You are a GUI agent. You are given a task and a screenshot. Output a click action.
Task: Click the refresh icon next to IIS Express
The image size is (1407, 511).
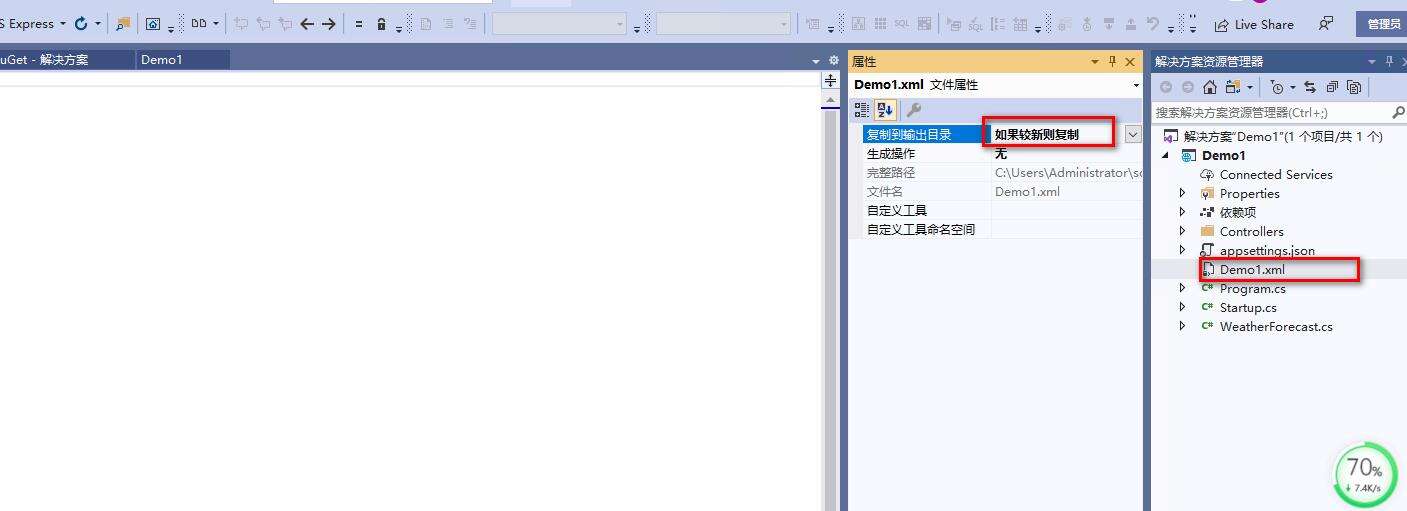click(81, 24)
